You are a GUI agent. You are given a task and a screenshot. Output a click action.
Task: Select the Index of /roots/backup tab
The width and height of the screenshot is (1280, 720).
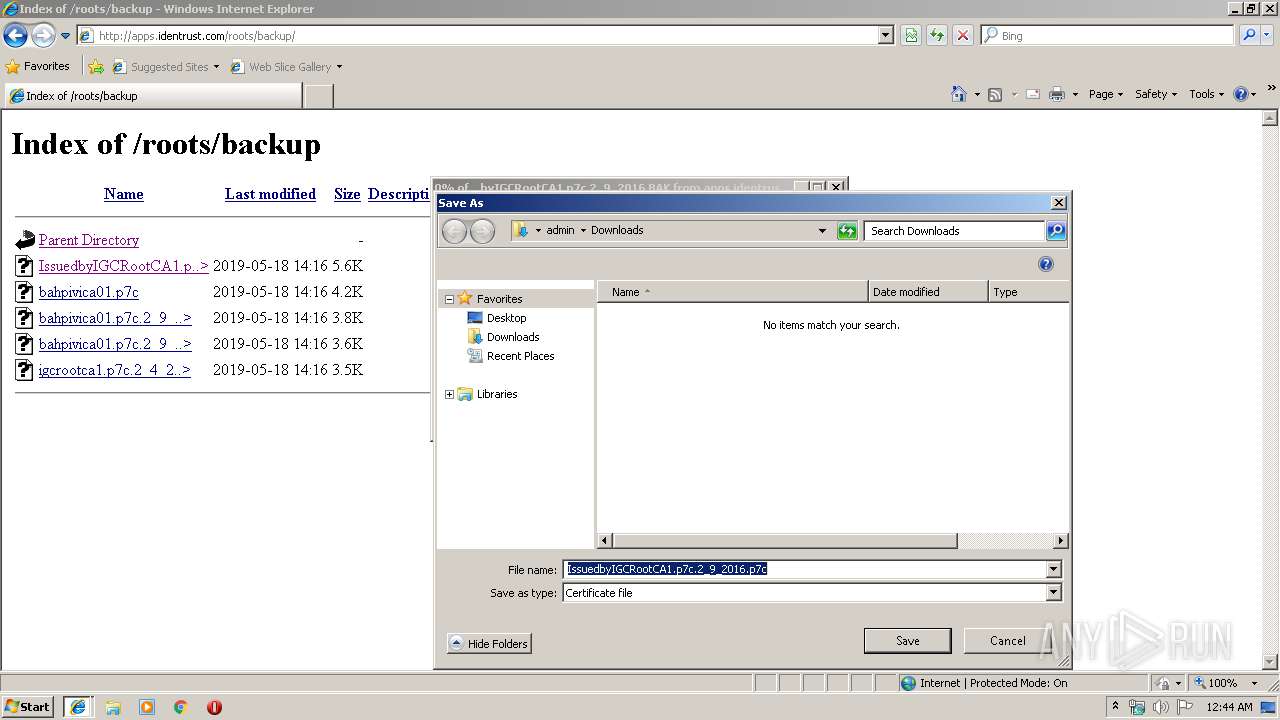153,96
